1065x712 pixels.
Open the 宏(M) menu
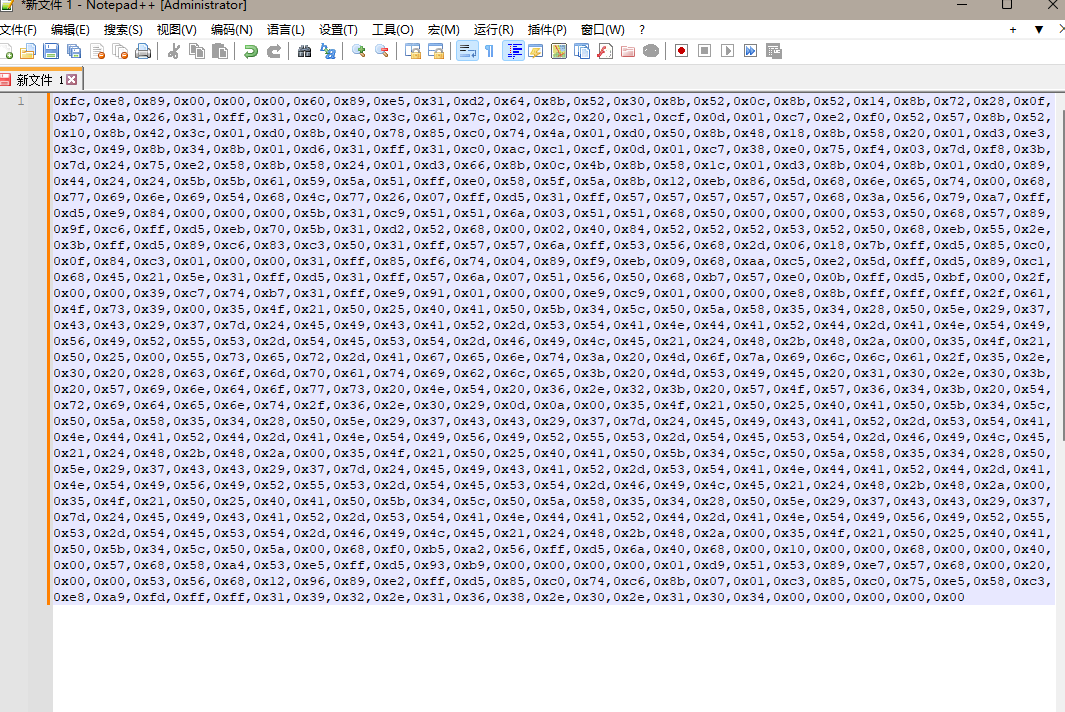tap(444, 30)
